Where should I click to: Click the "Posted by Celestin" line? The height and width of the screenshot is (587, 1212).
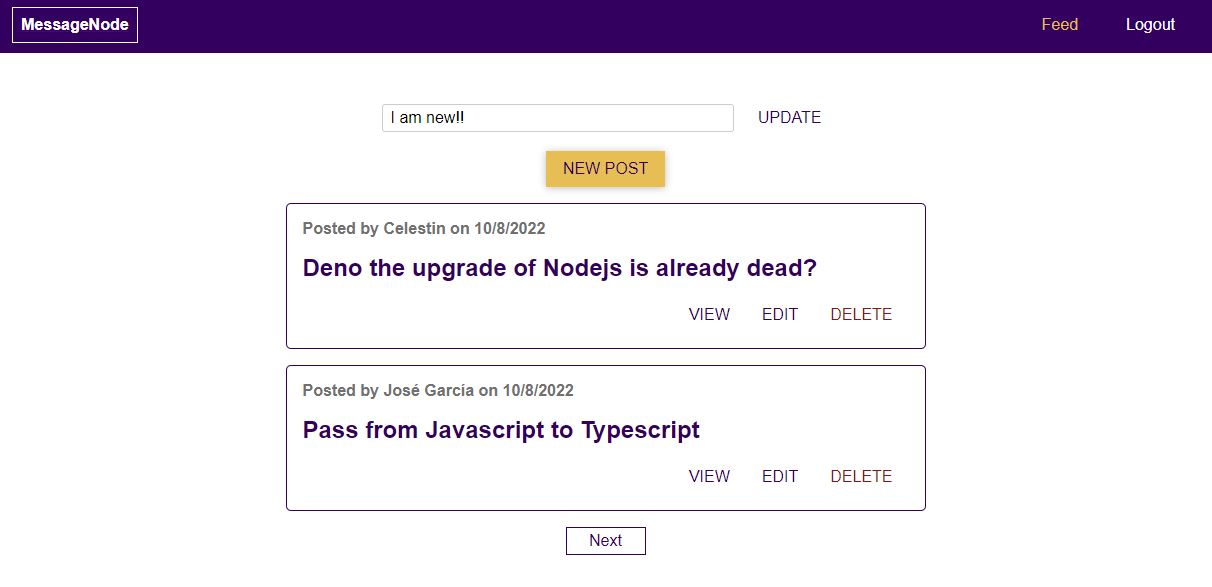(x=424, y=228)
